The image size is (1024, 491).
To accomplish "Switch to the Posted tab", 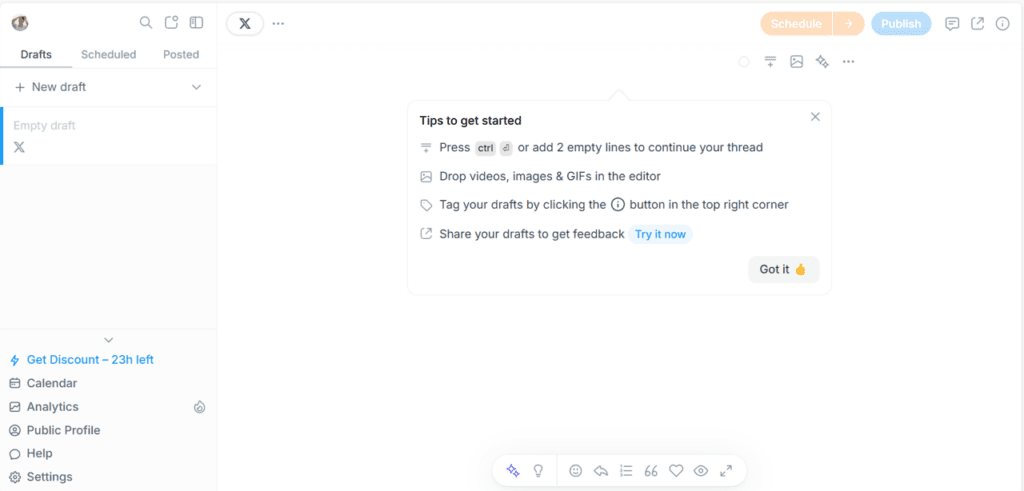I will coord(181,54).
